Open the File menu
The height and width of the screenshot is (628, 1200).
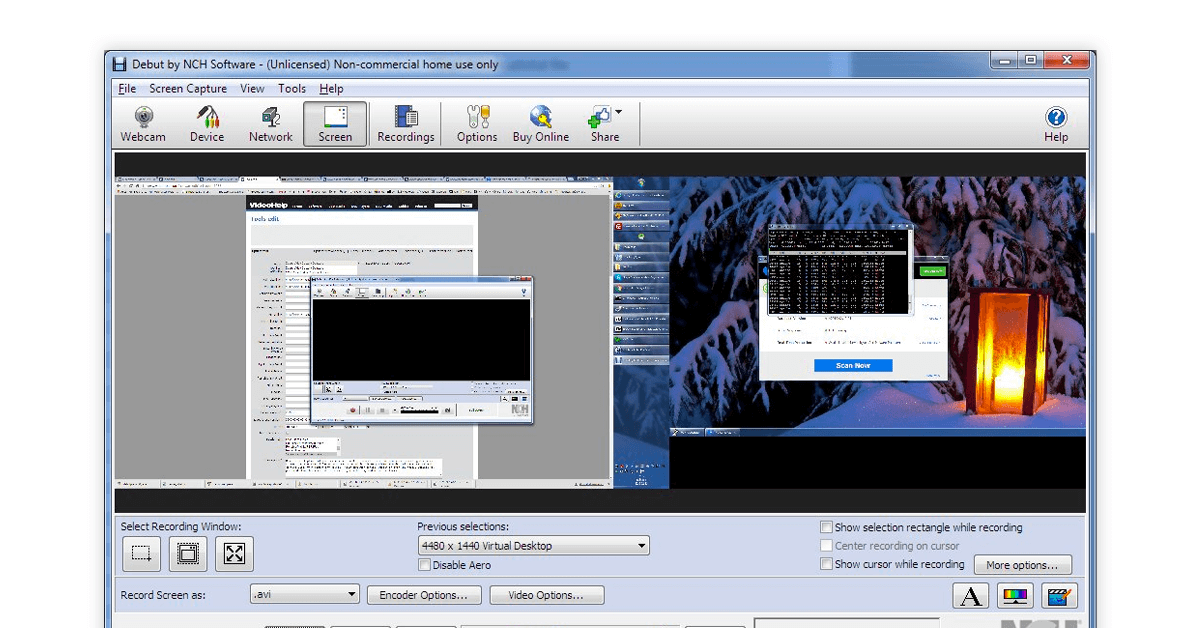point(127,89)
